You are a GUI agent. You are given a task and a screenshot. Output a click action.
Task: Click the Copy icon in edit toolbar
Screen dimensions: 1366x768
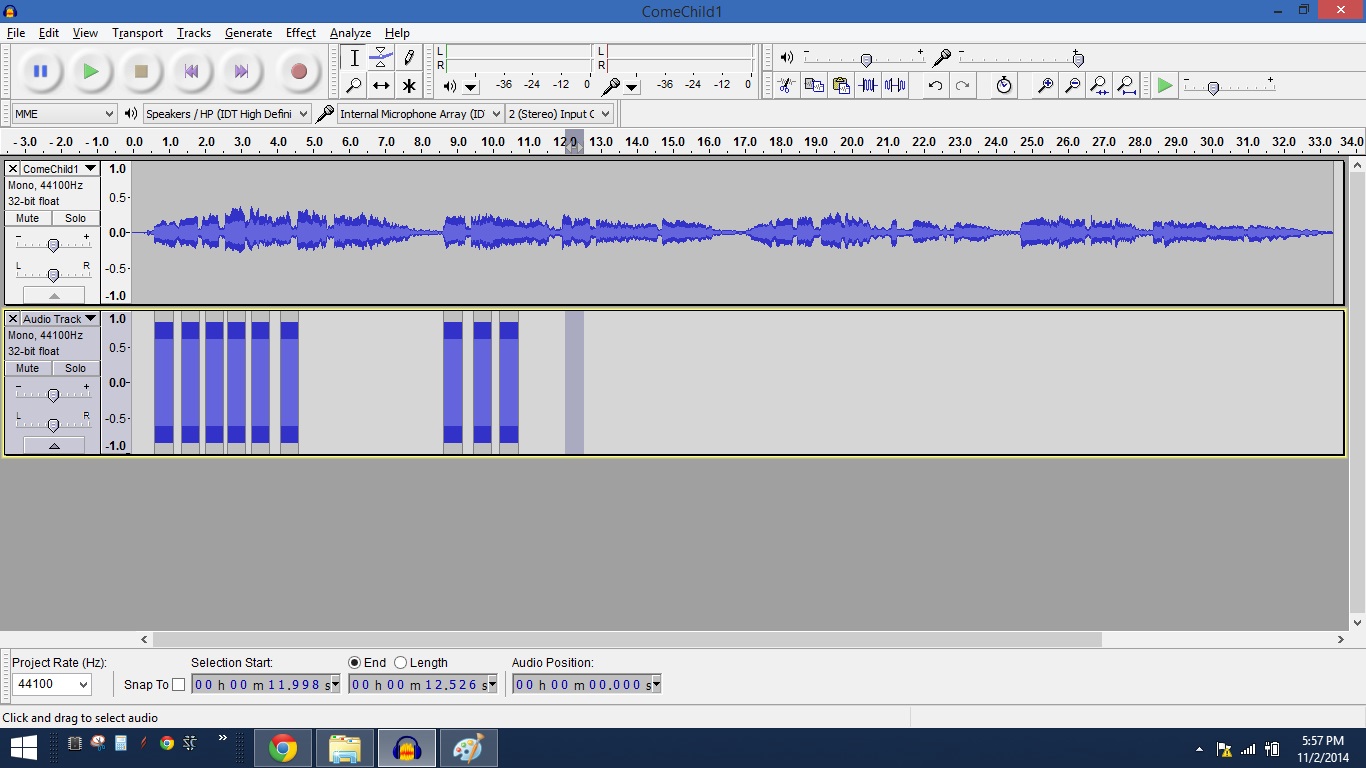coord(814,86)
